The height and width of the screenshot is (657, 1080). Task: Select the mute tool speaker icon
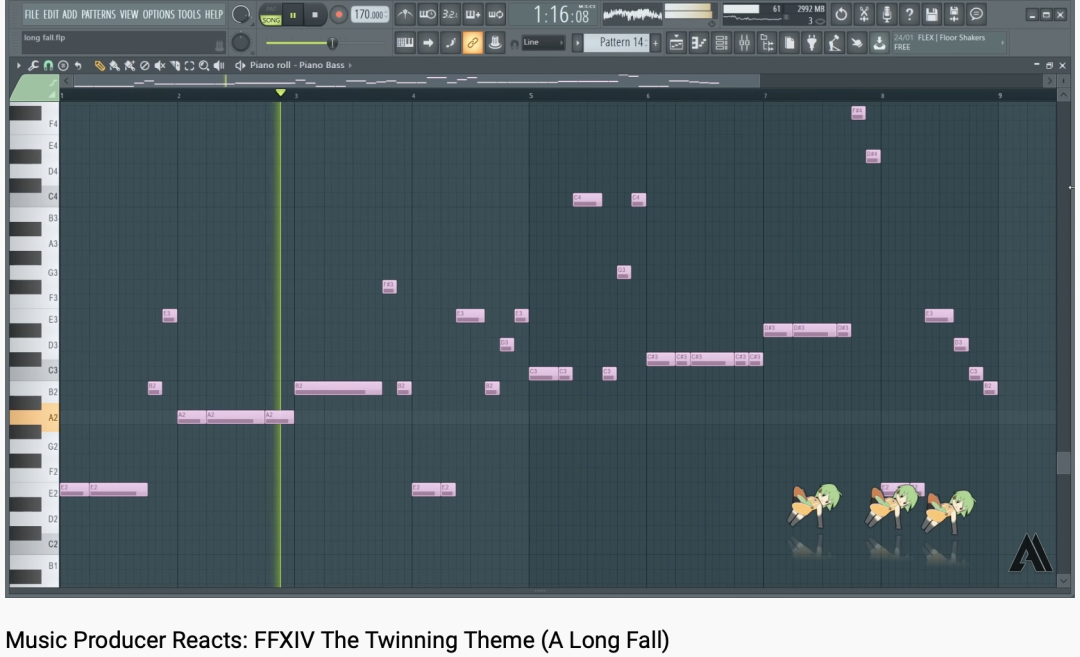point(160,65)
